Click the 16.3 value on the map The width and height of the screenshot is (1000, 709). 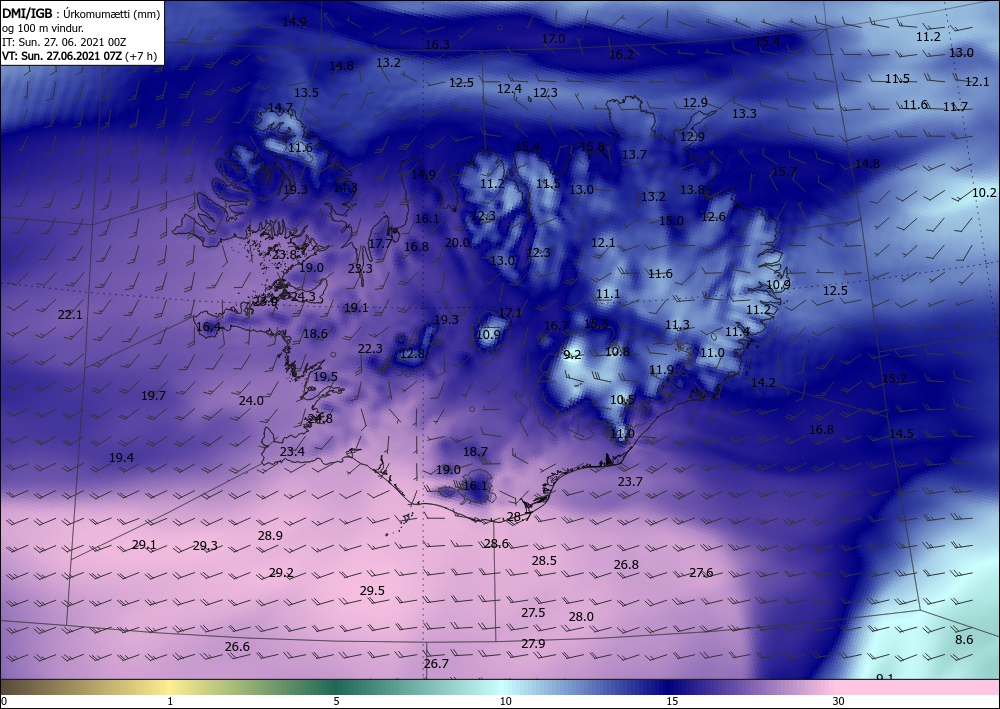tap(437, 45)
